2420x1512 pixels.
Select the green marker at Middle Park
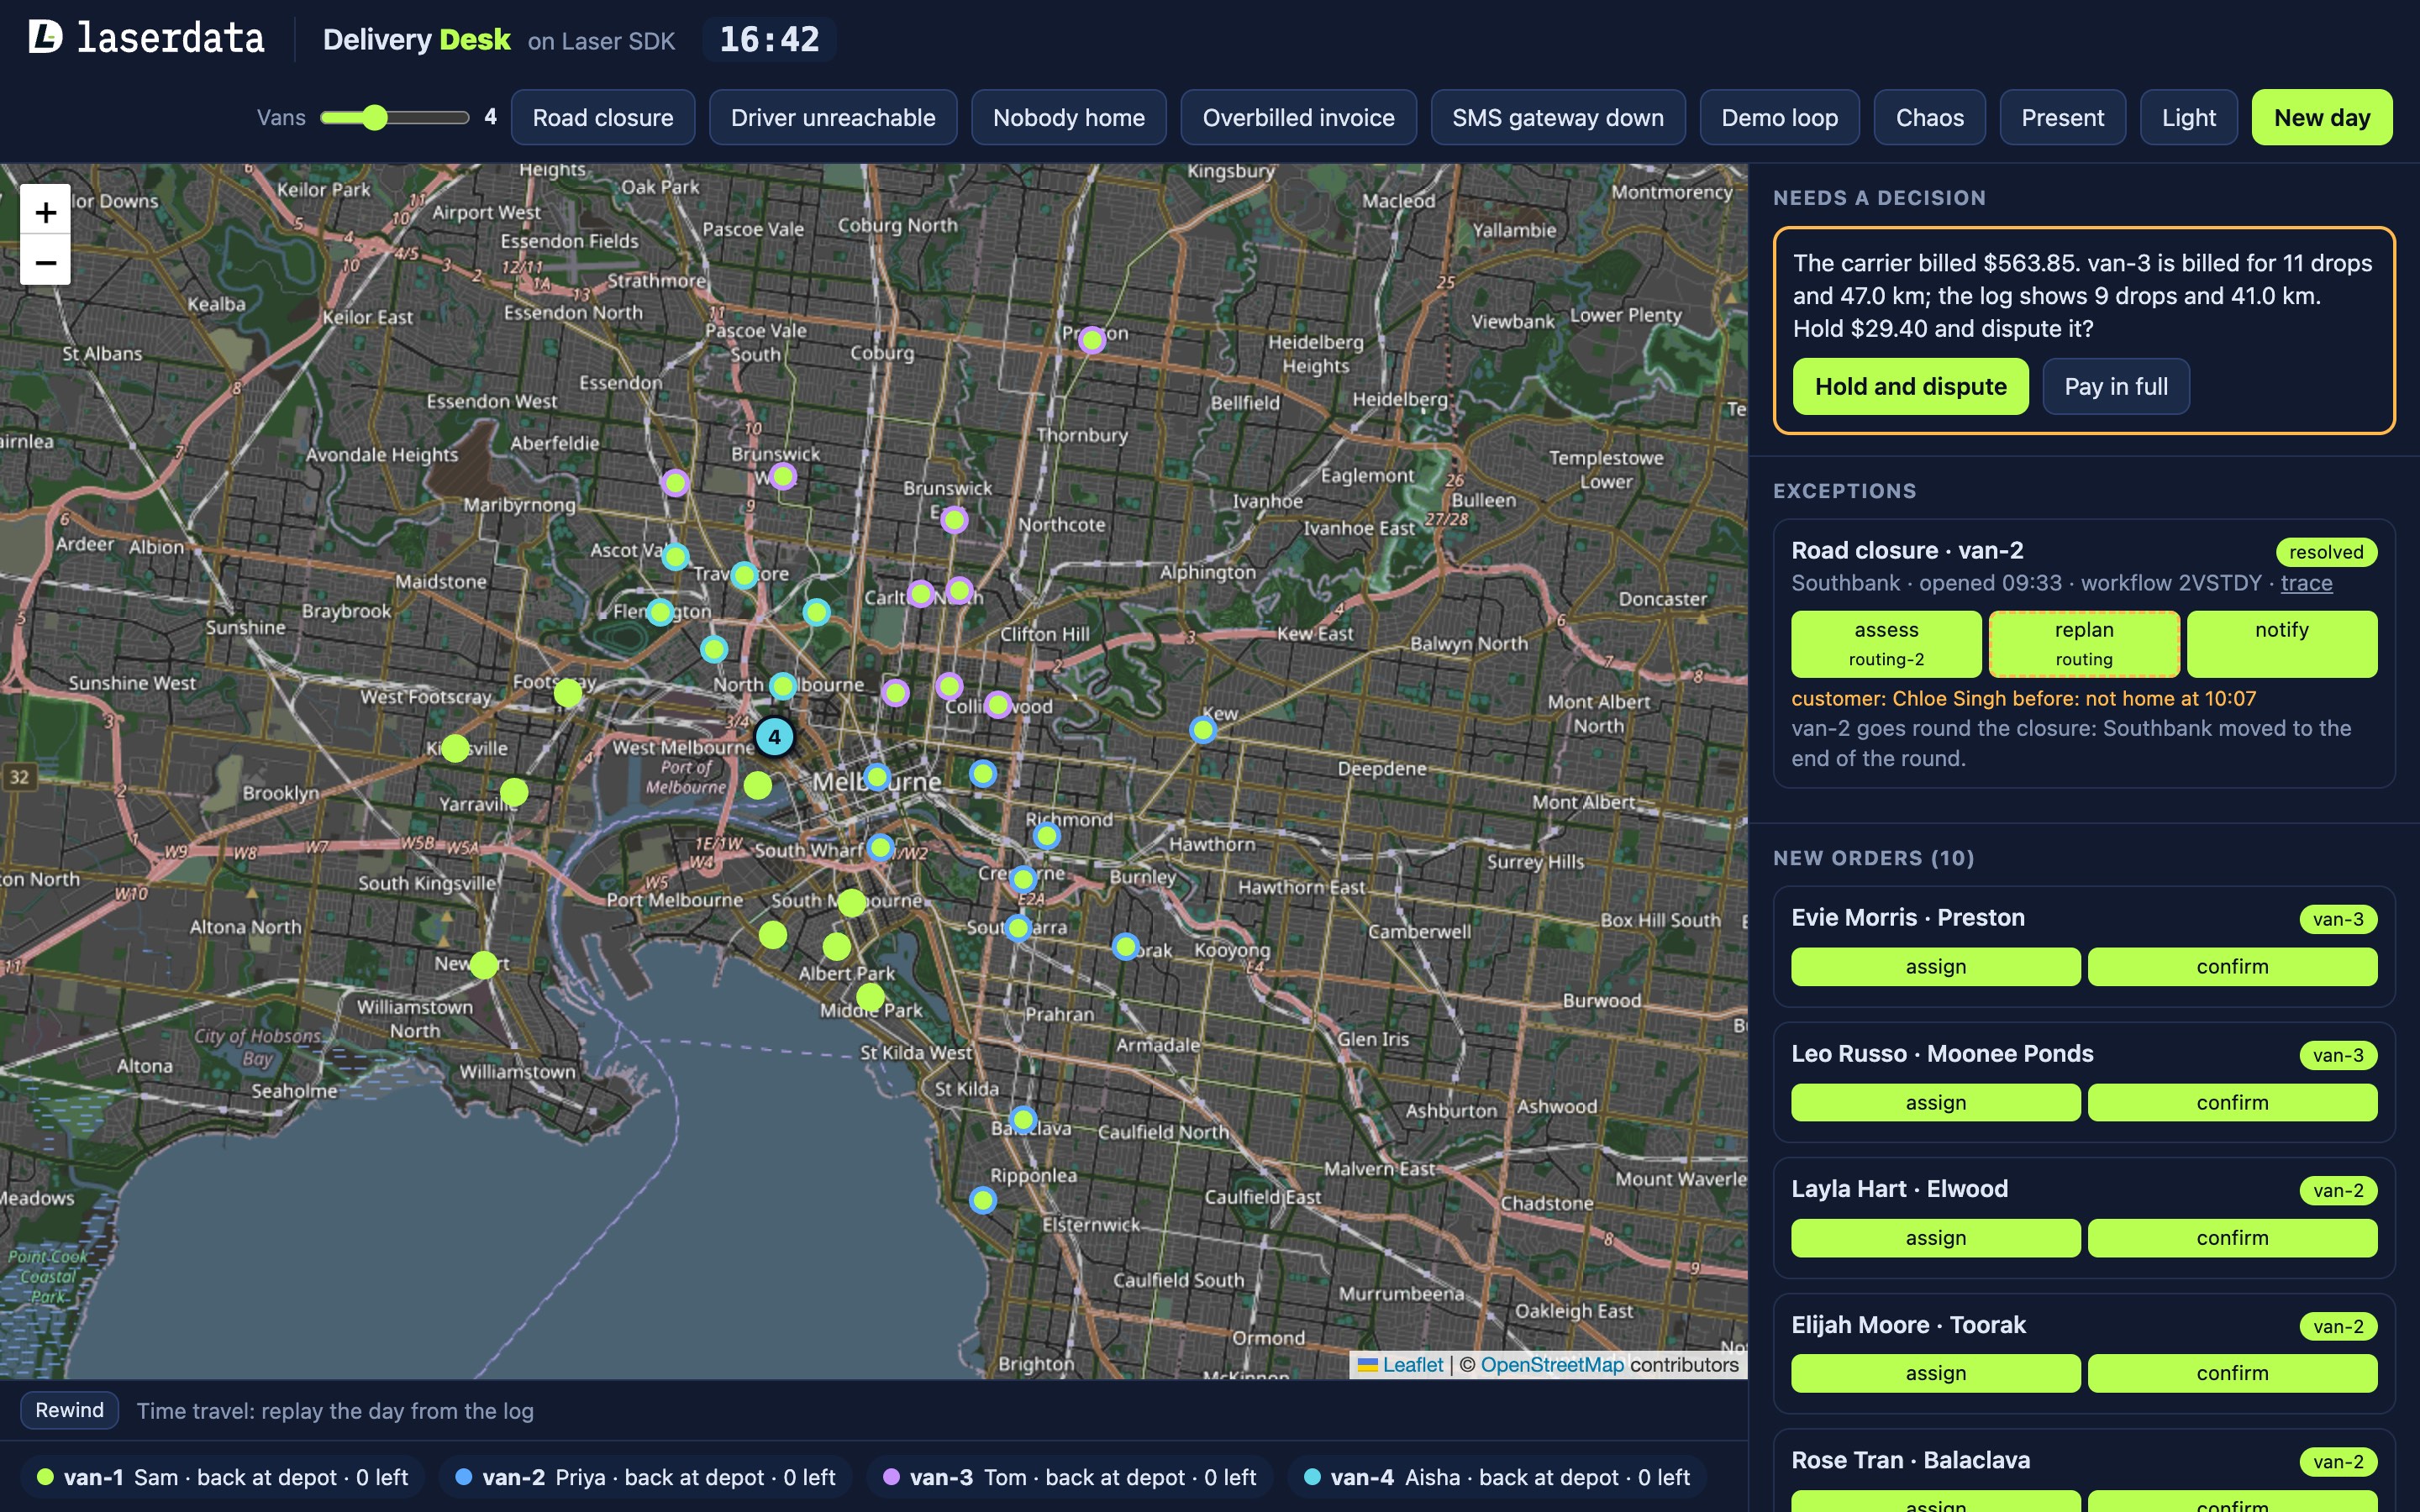(870, 996)
